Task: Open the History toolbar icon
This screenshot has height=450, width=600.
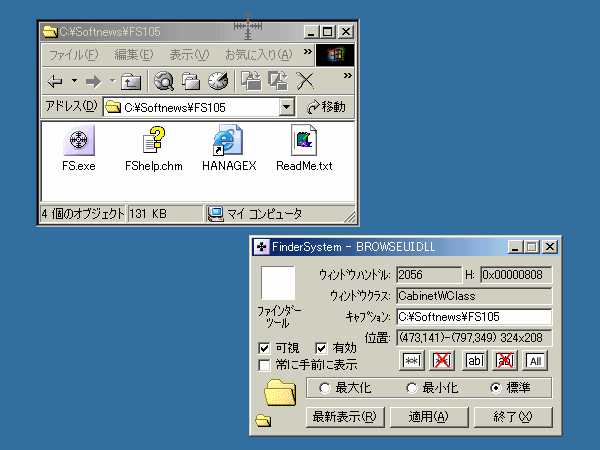Action: 217,81
